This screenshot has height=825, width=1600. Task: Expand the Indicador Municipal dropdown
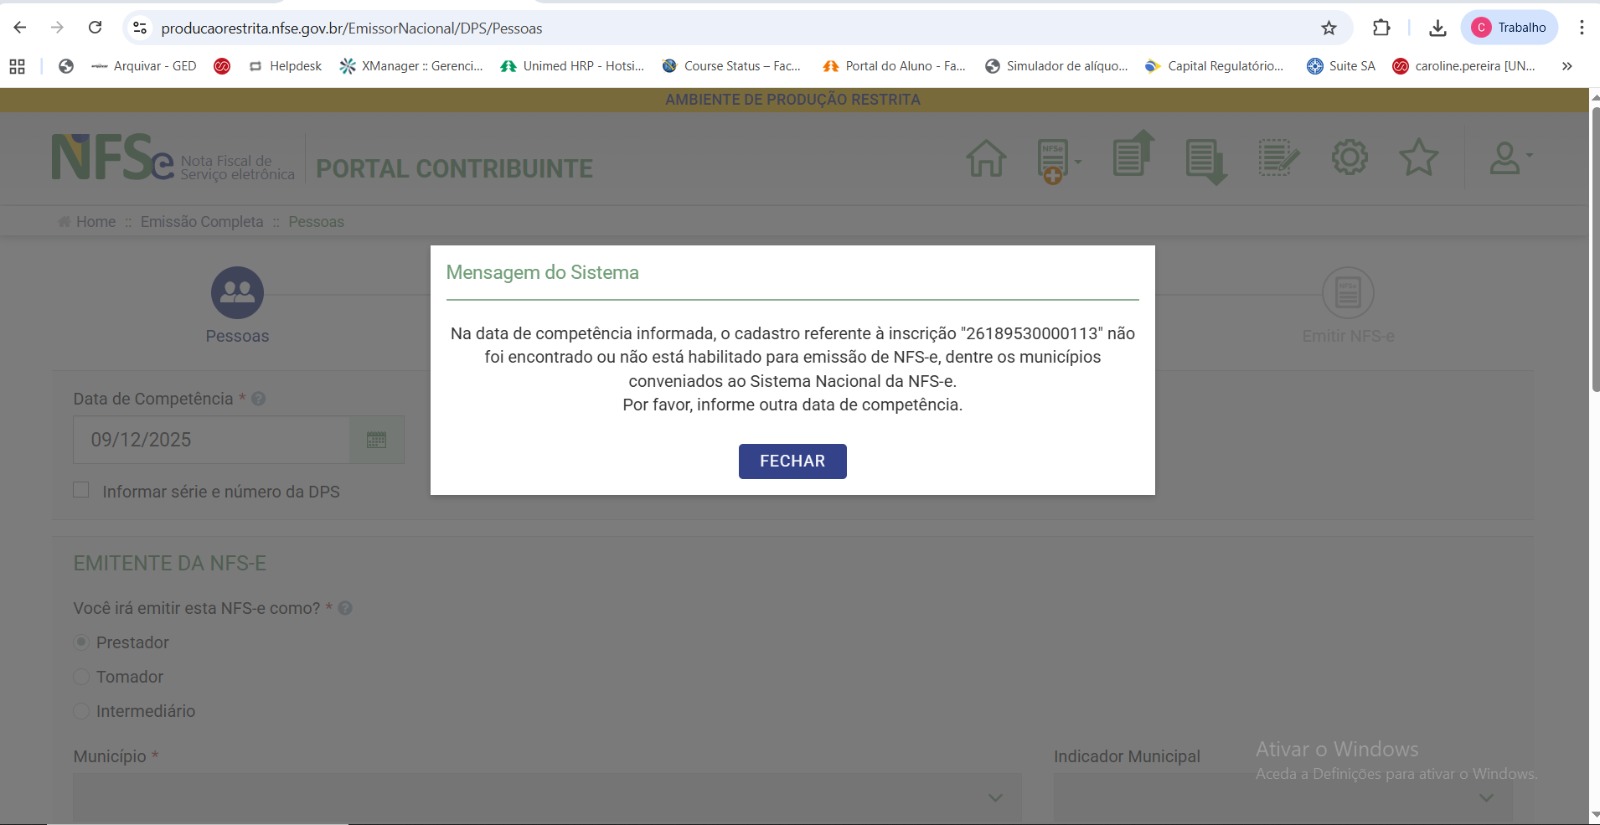click(1282, 797)
